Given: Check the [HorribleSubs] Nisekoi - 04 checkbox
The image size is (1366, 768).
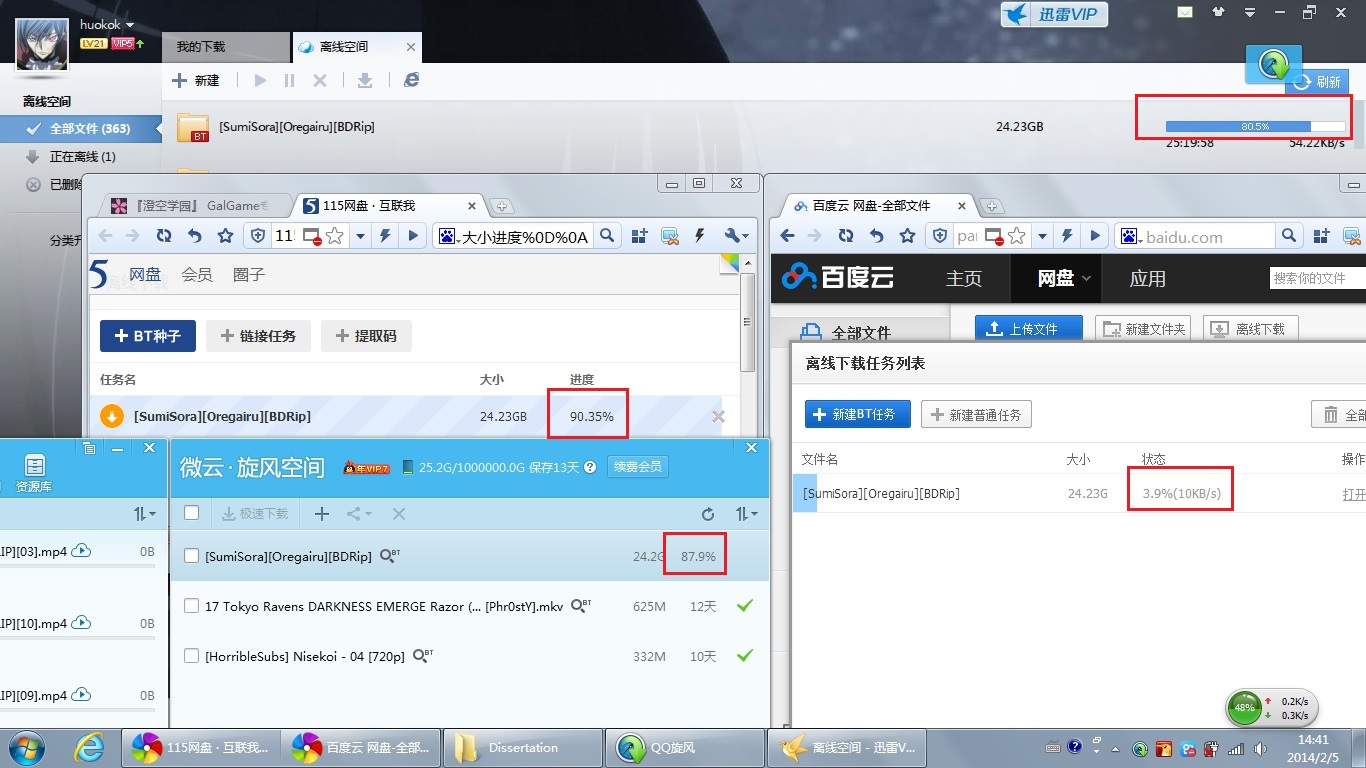Looking at the screenshot, I should point(192,656).
